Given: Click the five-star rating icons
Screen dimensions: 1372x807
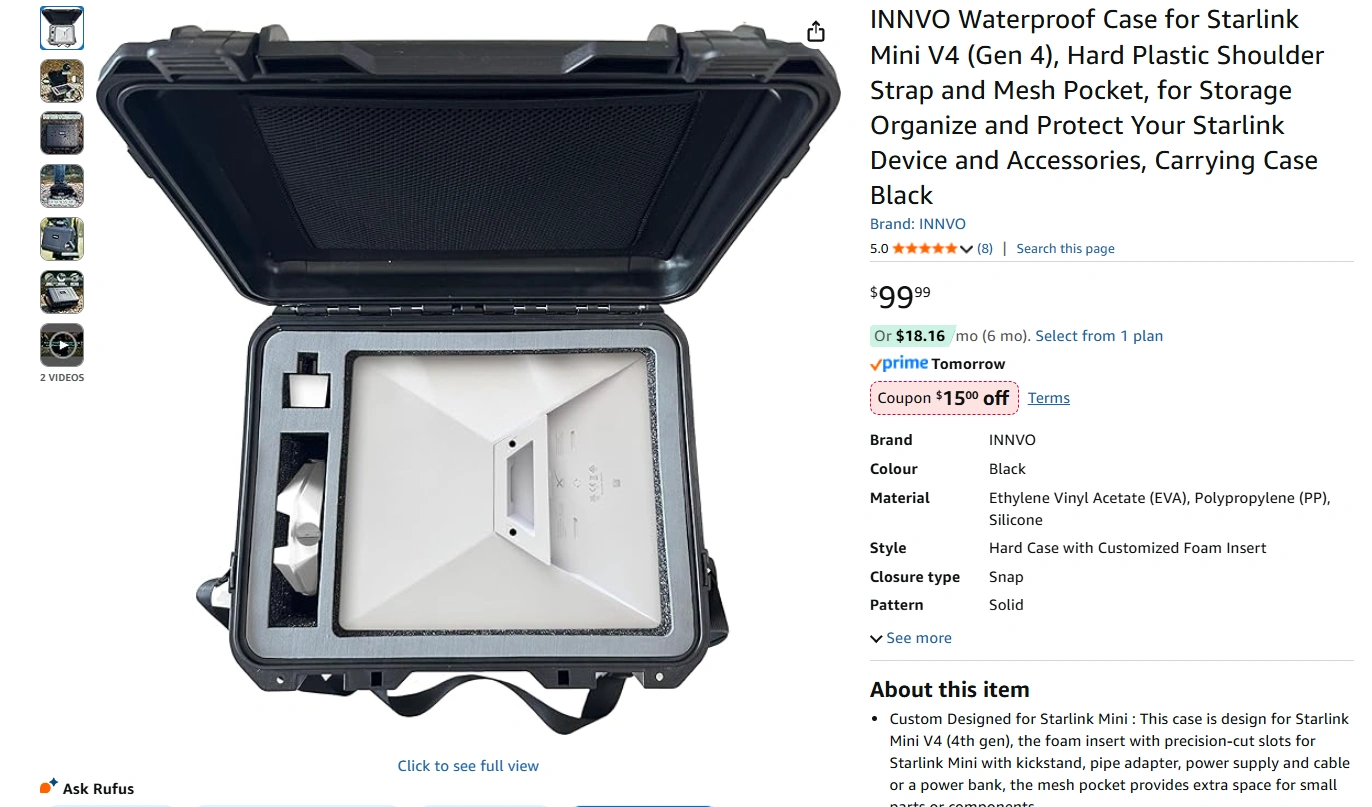Looking at the screenshot, I should pos(924,249).
